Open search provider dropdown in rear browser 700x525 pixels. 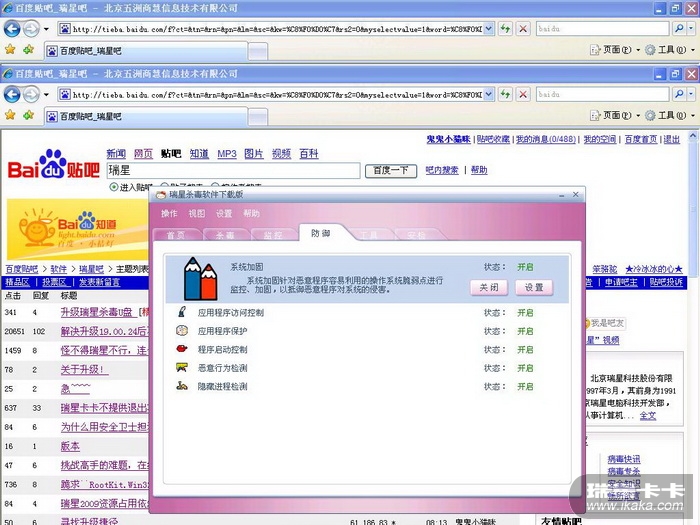(x=691, y=29)
